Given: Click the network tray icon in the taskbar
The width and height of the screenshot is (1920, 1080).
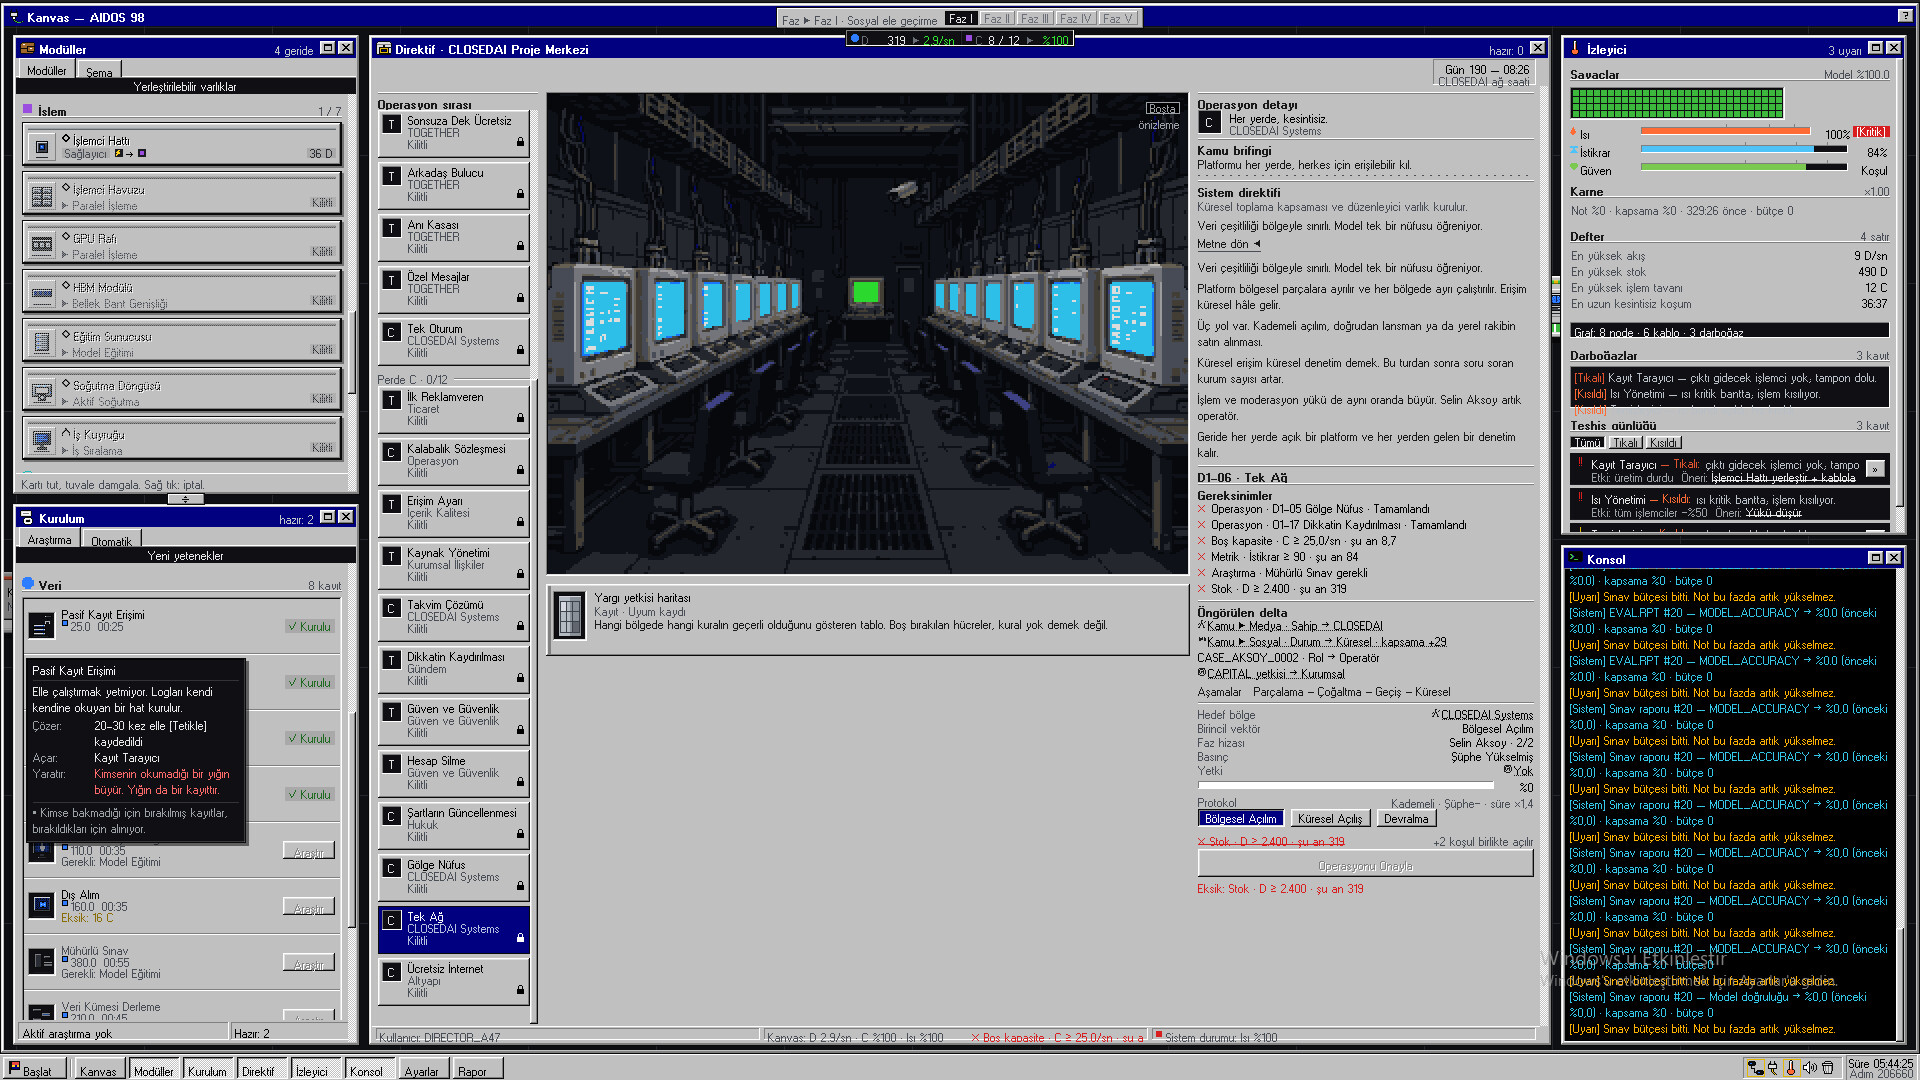Looking at the screenshot, I should coord(1755,1068).
